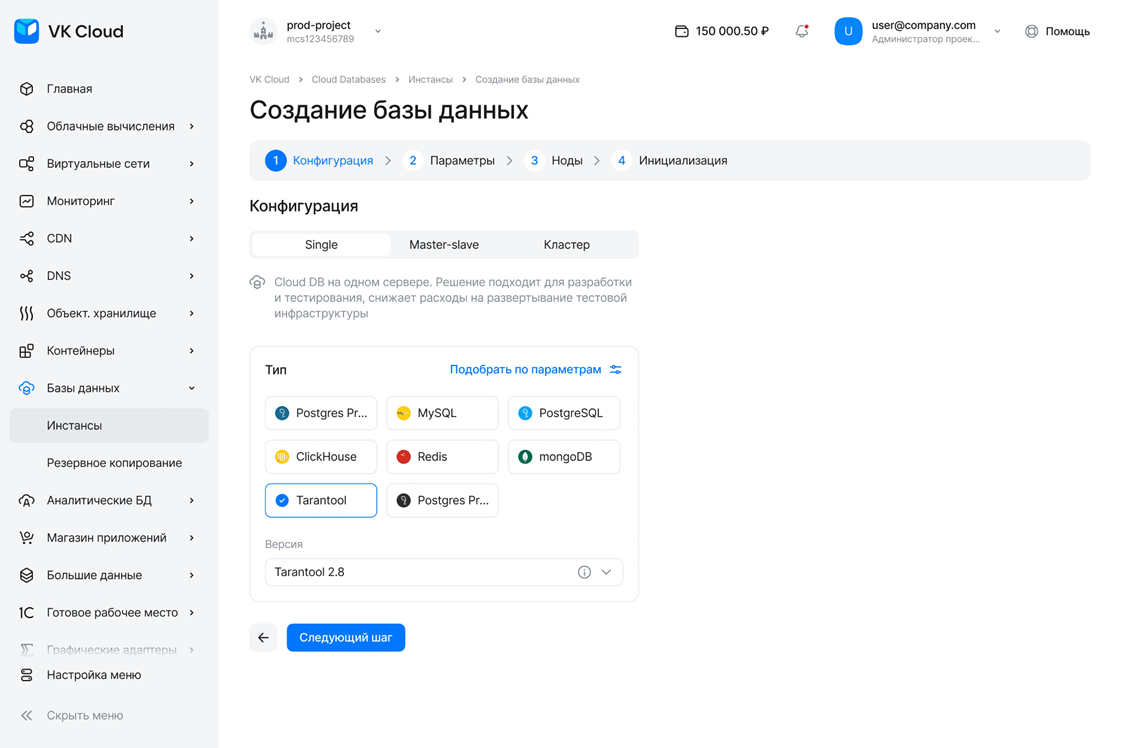Click Скрыть меню to collapse sidebar
This screenshot has width=1122, height=748.
[84, 715]
